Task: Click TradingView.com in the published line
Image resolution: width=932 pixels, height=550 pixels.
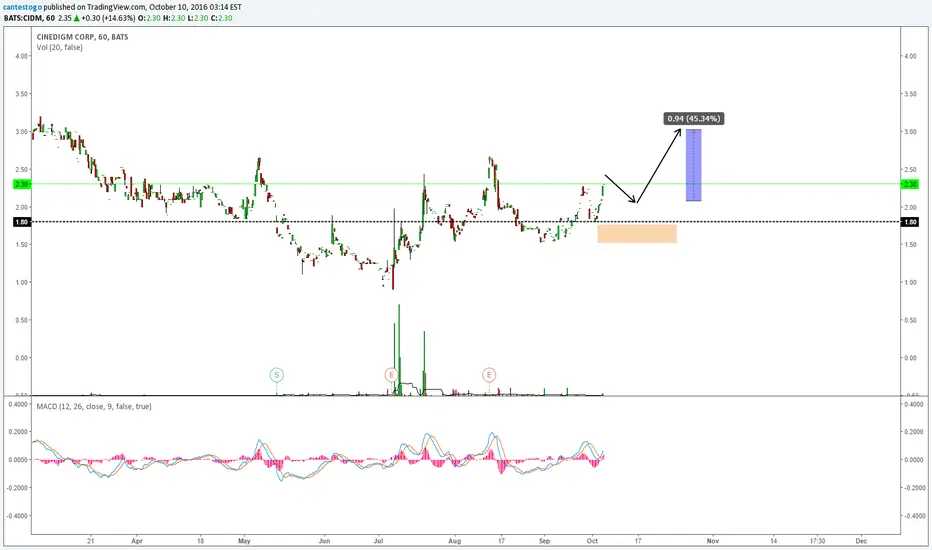Action: pyautogui.click(x=116, y=7)
